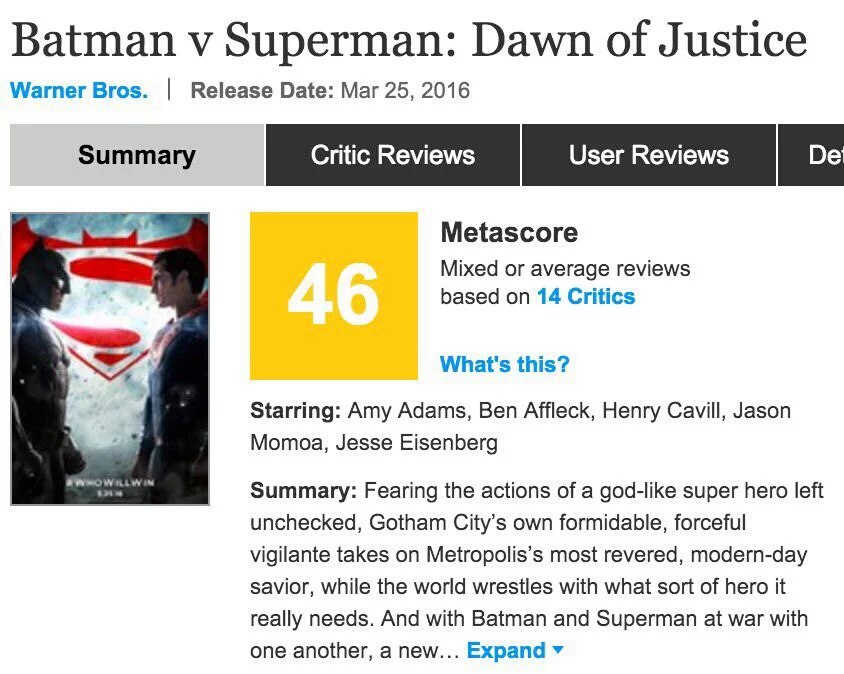The image size is (844, 674).
Task: Click the Metascore heading text
Action: (x=509, y=233)
